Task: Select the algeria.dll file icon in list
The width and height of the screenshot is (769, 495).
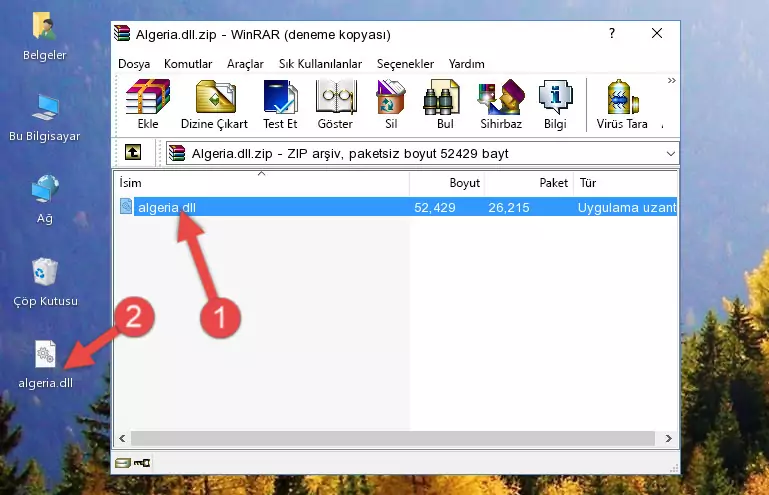Action: tap(126, 207)
